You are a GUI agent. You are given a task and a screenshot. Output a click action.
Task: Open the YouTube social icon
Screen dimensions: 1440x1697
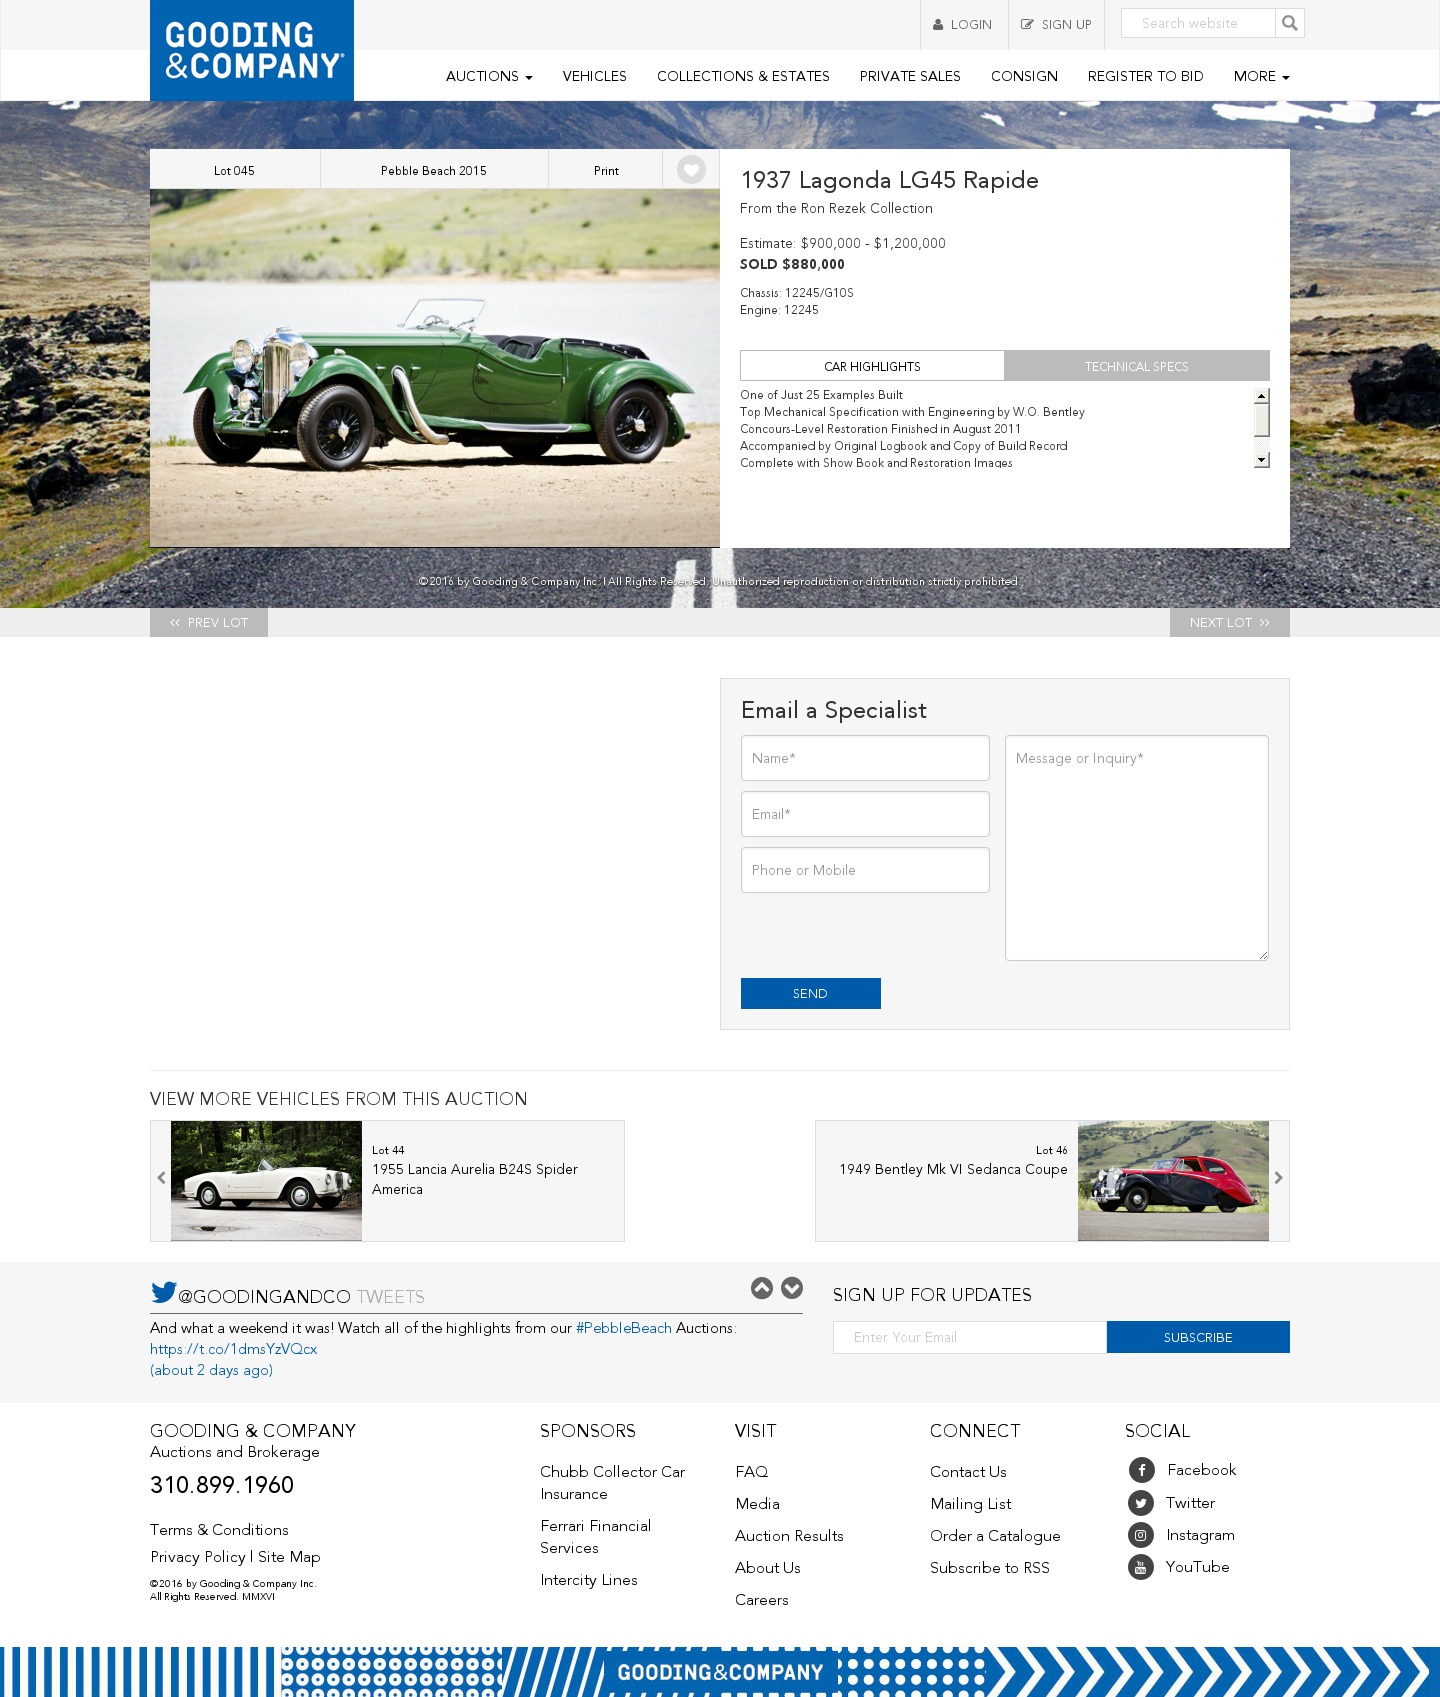click(1141, 1567)
